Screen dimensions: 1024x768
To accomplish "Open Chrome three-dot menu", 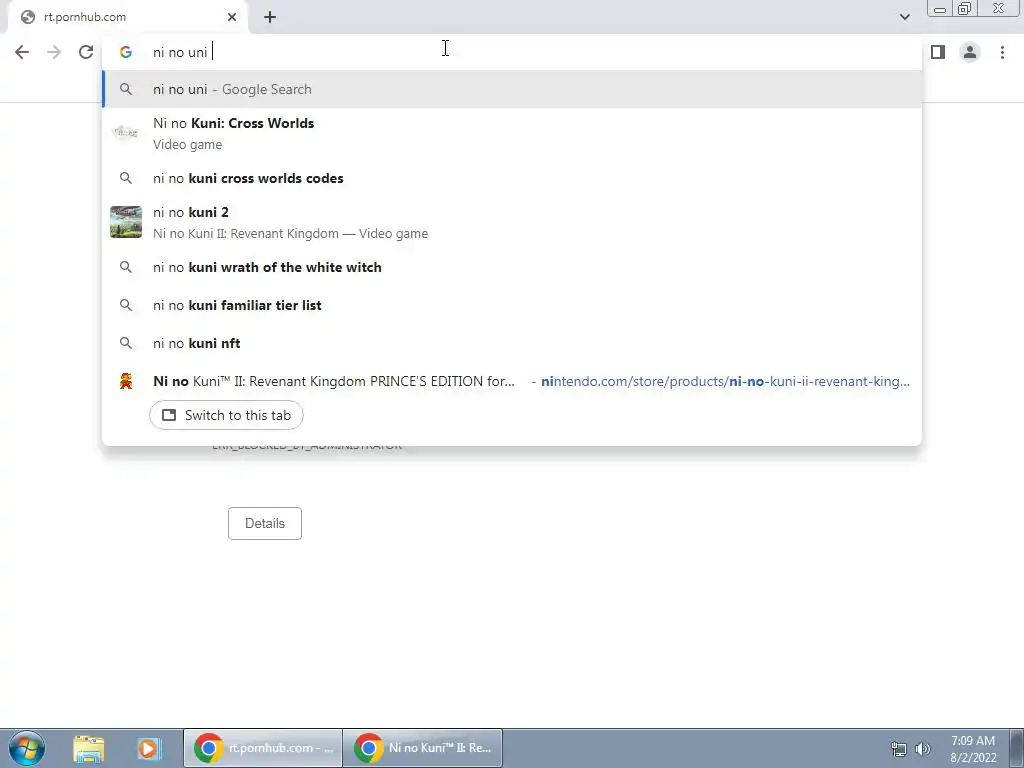I will point(1002,52).
